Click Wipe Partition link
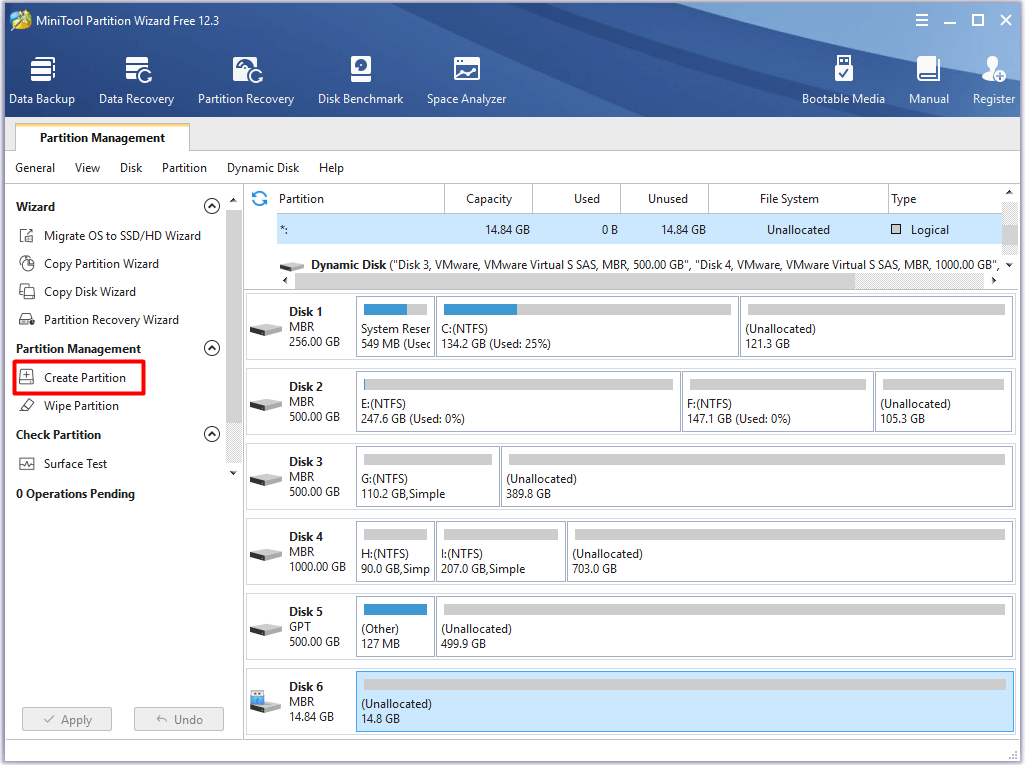1025x765 pixels. [x=81, y=405]
